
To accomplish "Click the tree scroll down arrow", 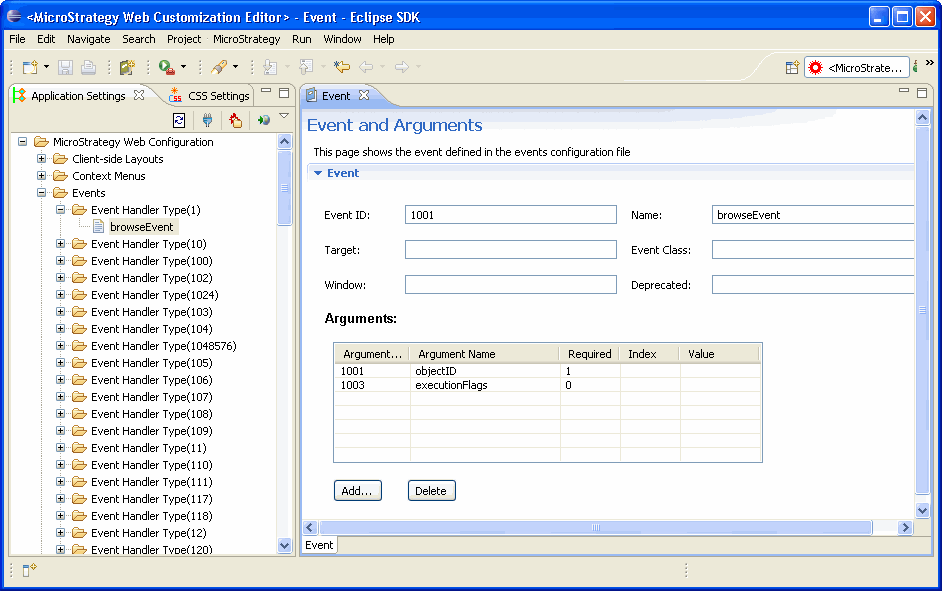I will 285,545.
